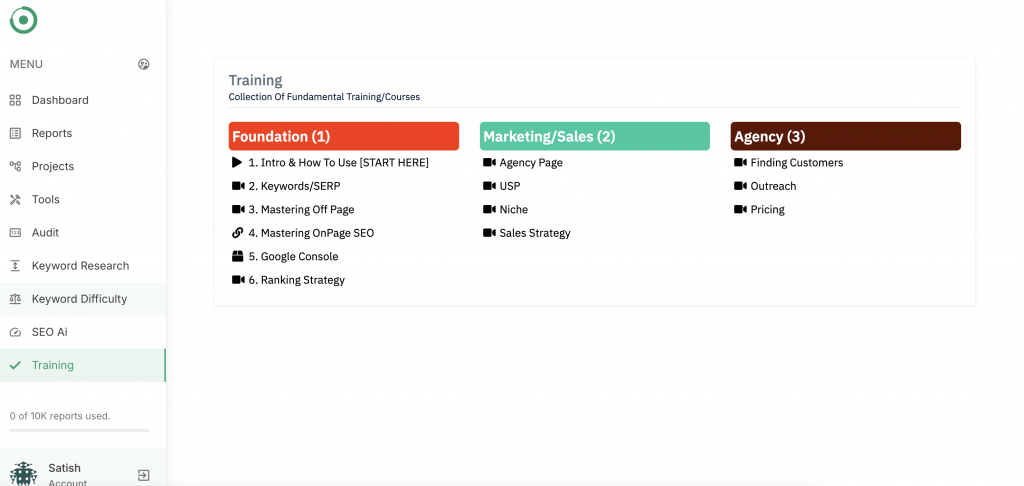Click the video icon beside Ranking Strategy
1024x486 pixels.
click(x=238, y=280)
